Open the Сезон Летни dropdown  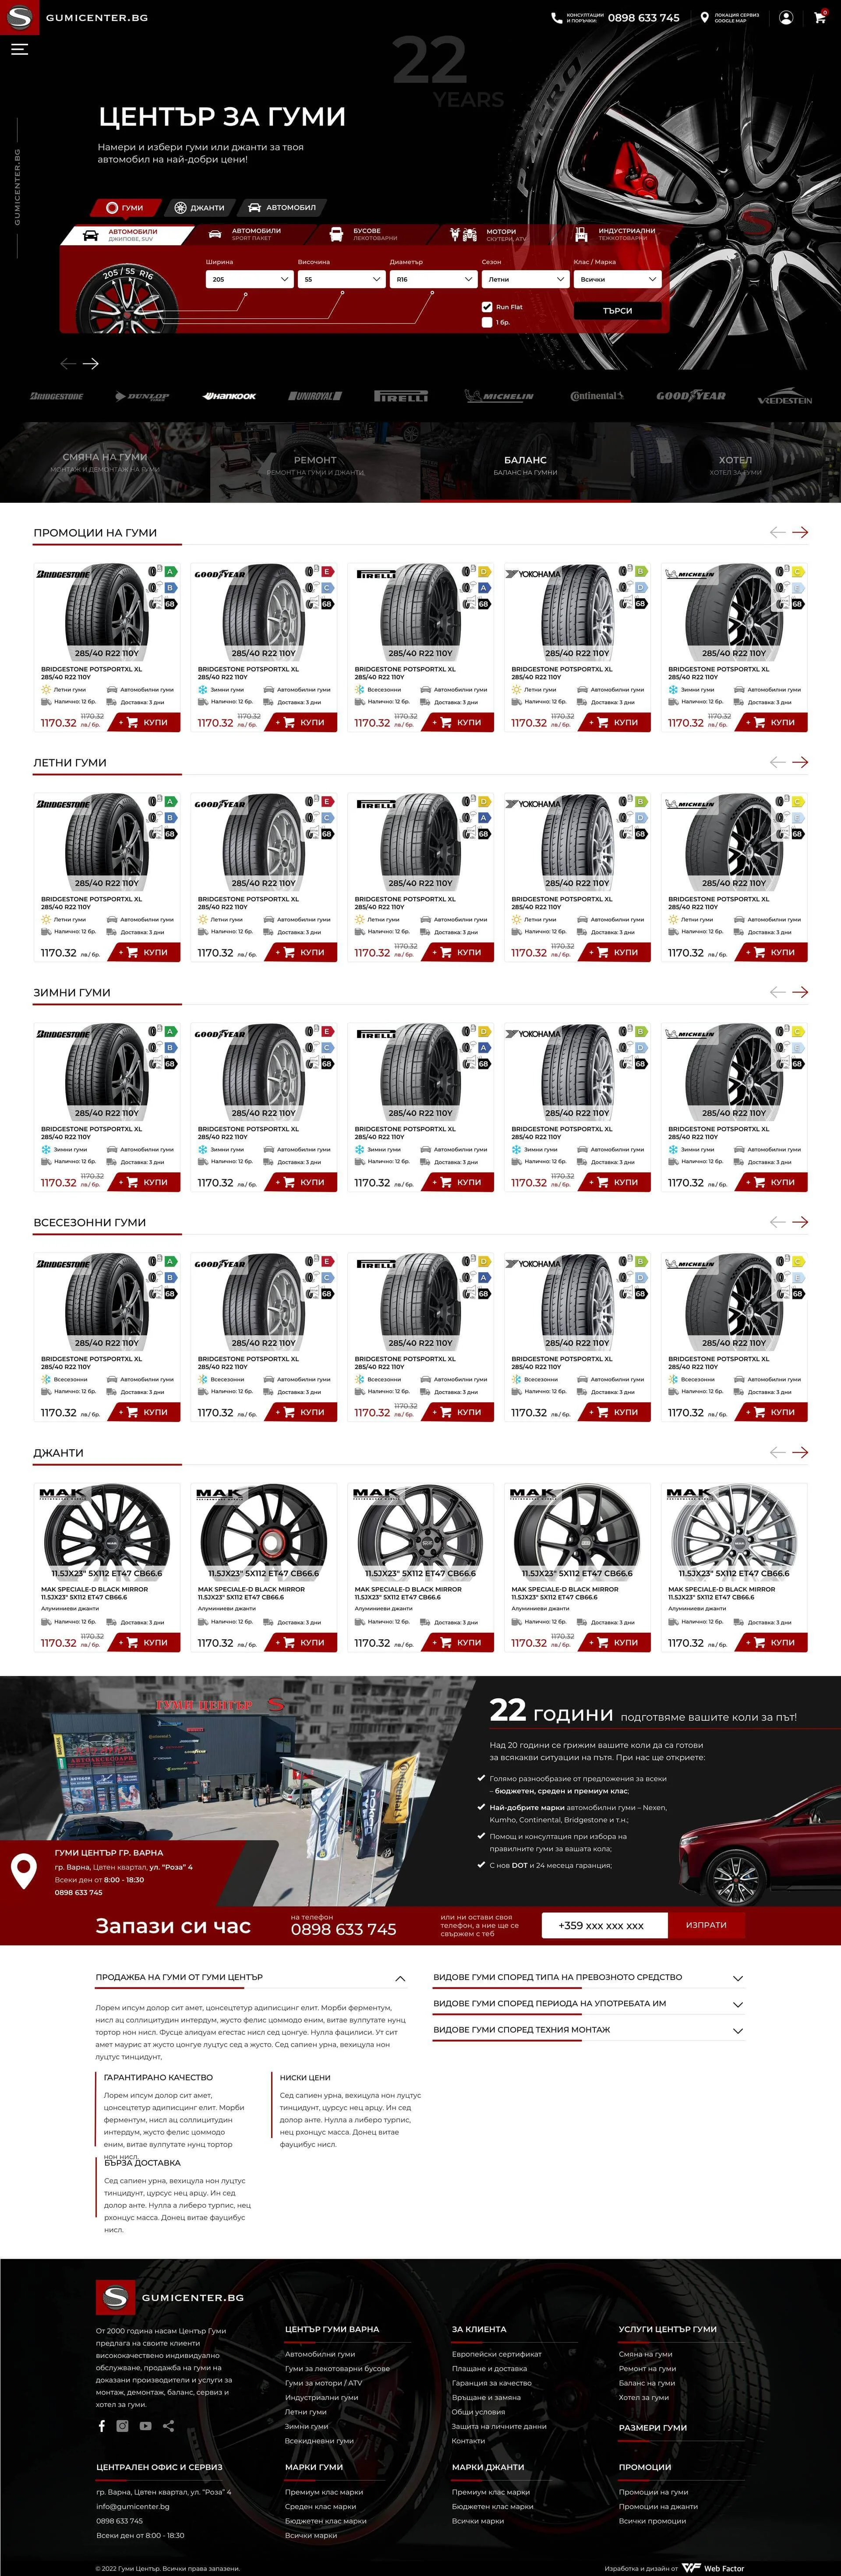(x=525, y=279)
